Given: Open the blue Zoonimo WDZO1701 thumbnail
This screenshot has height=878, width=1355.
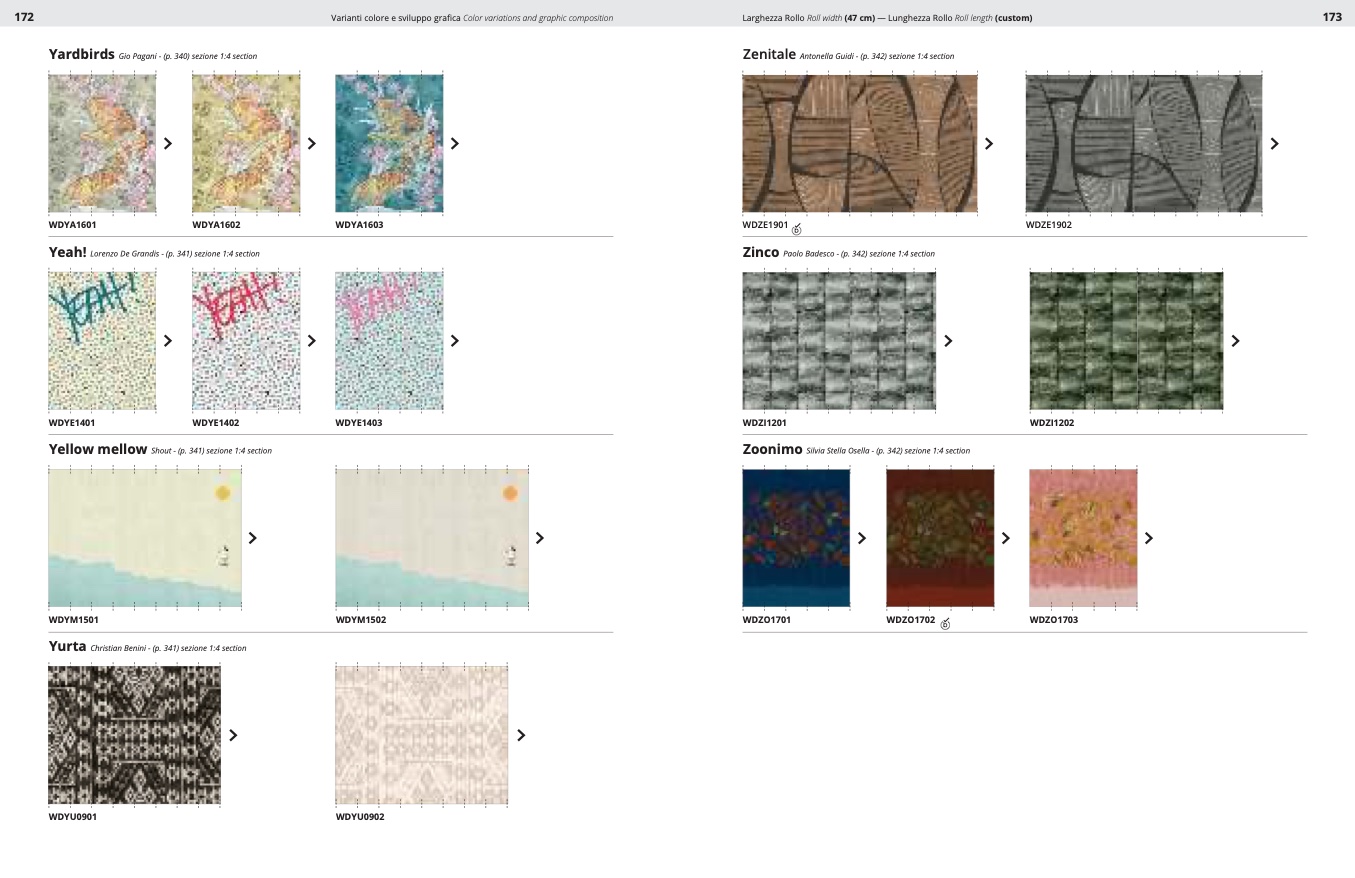Looking at the screenshot, I should (796, 538).
